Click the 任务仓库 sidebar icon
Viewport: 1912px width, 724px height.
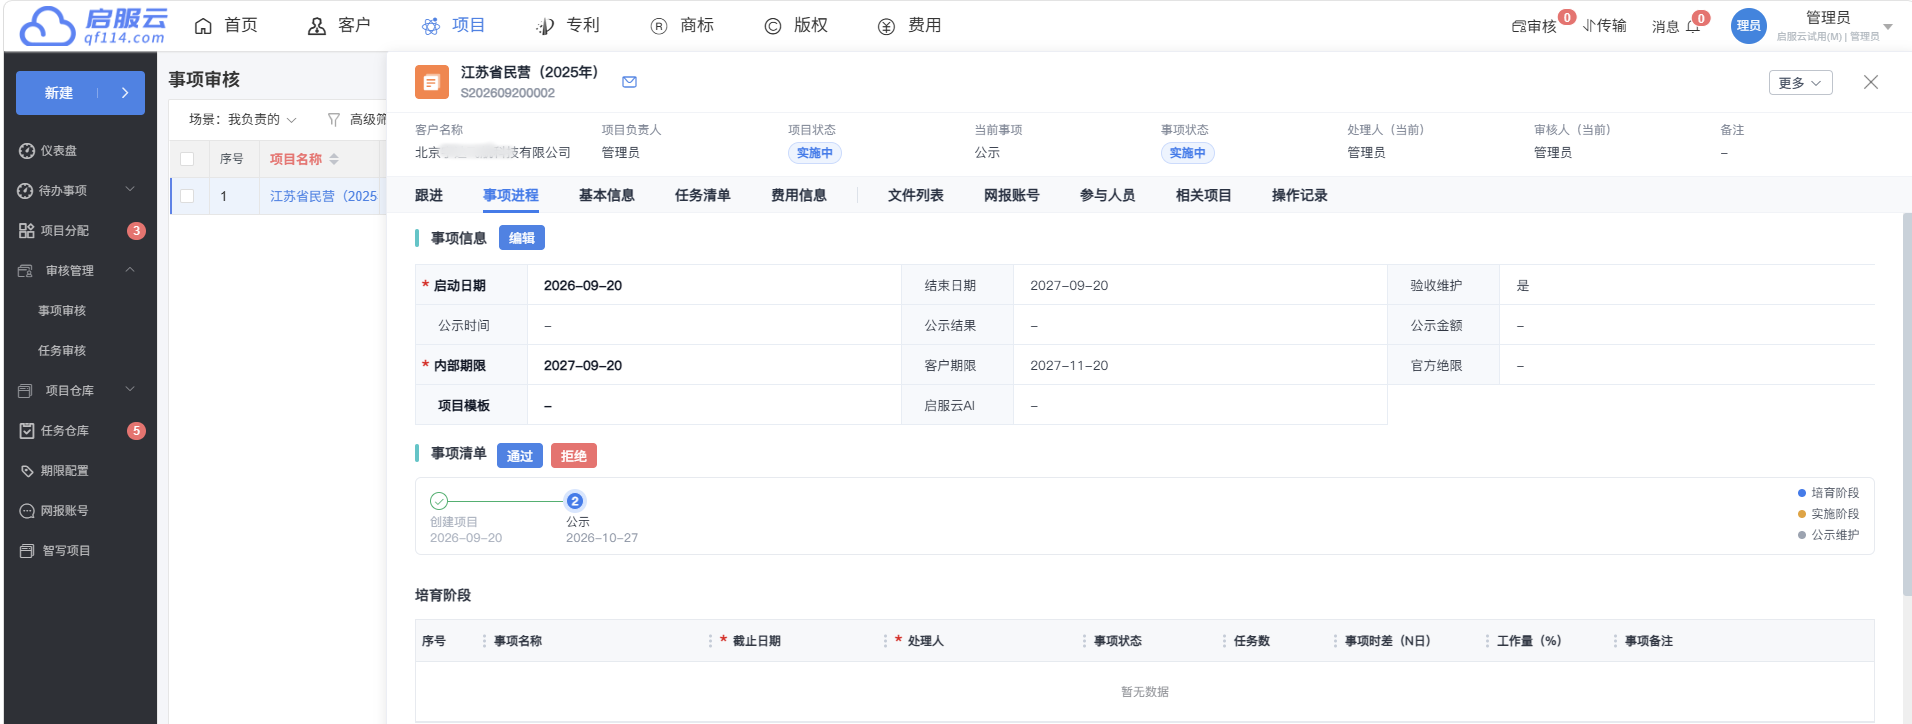pos(27,431)
